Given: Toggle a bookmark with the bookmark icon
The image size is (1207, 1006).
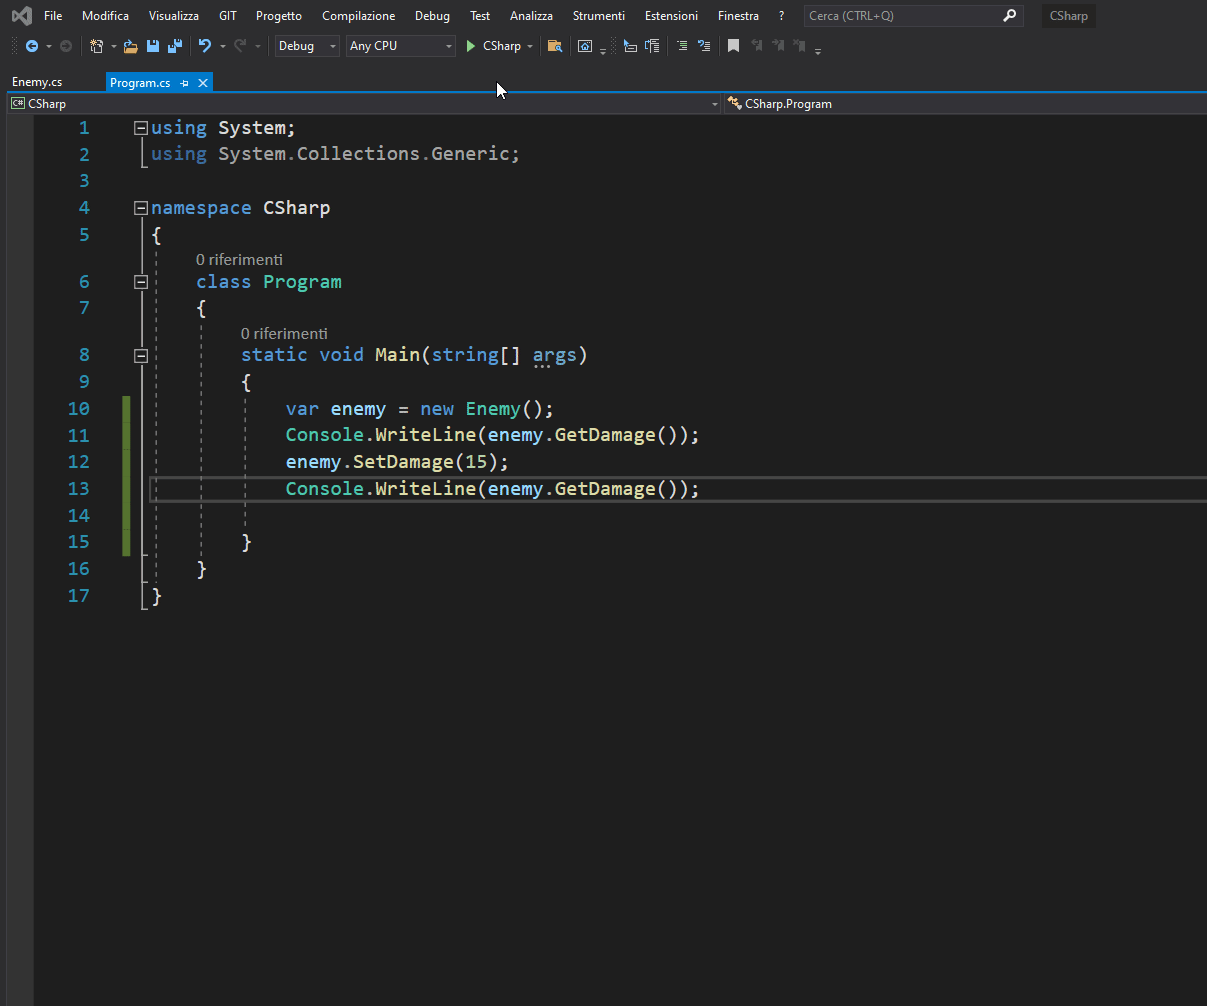Looking at the screenshot, I should 733,46.
